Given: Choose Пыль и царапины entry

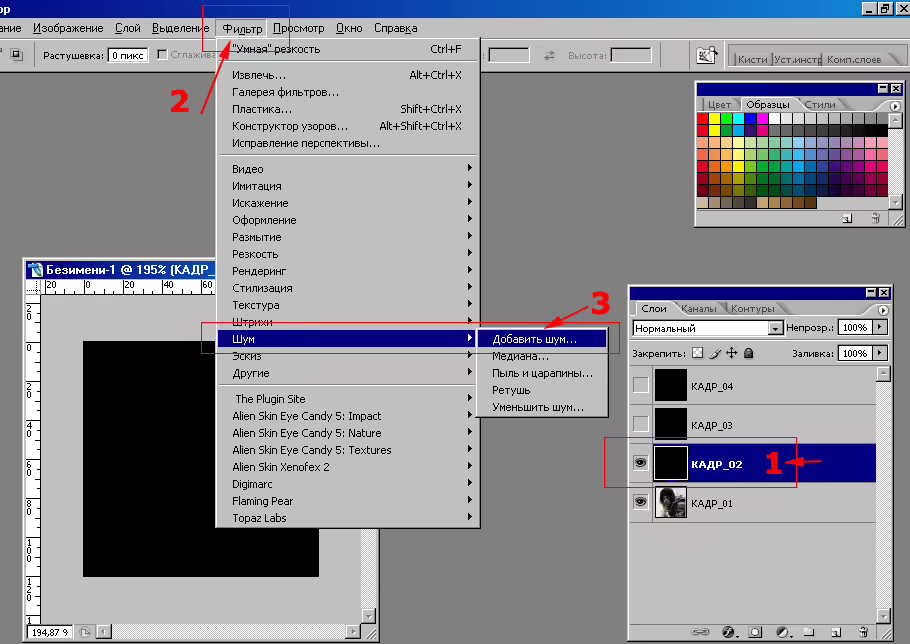Looking at the screenshot, I should click(541, 373).
